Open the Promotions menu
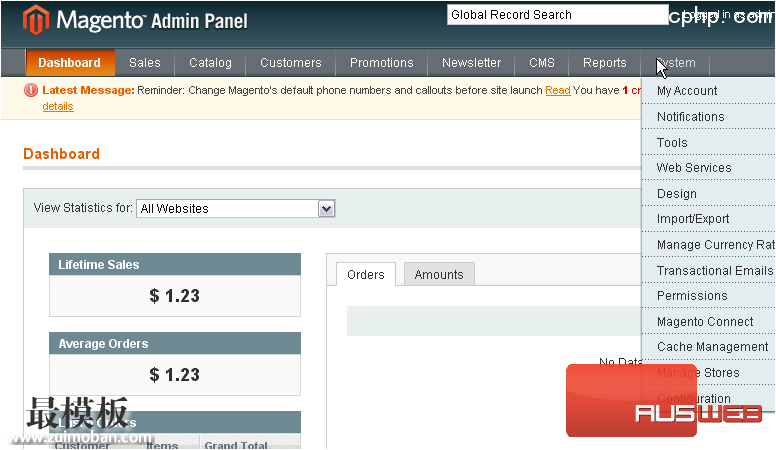 tap(382, 63)
